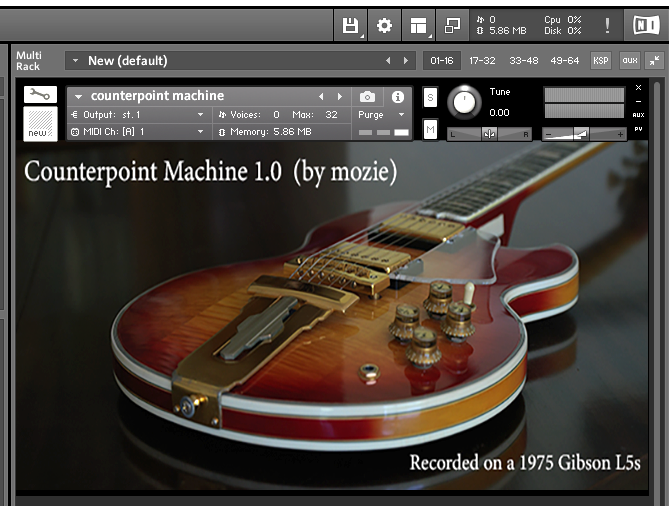Screen dimensions: 669x506
Task: Click the pan slider between L and R
Action: (489, 134)
